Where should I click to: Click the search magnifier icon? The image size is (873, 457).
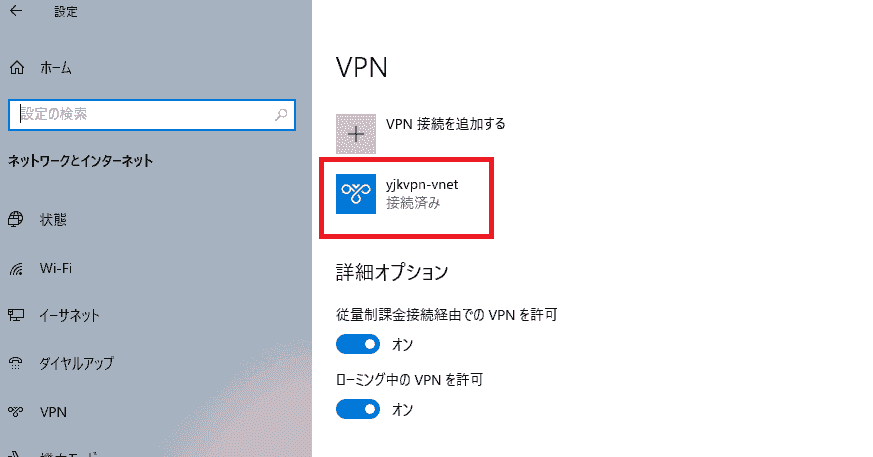tap(281, 115)
